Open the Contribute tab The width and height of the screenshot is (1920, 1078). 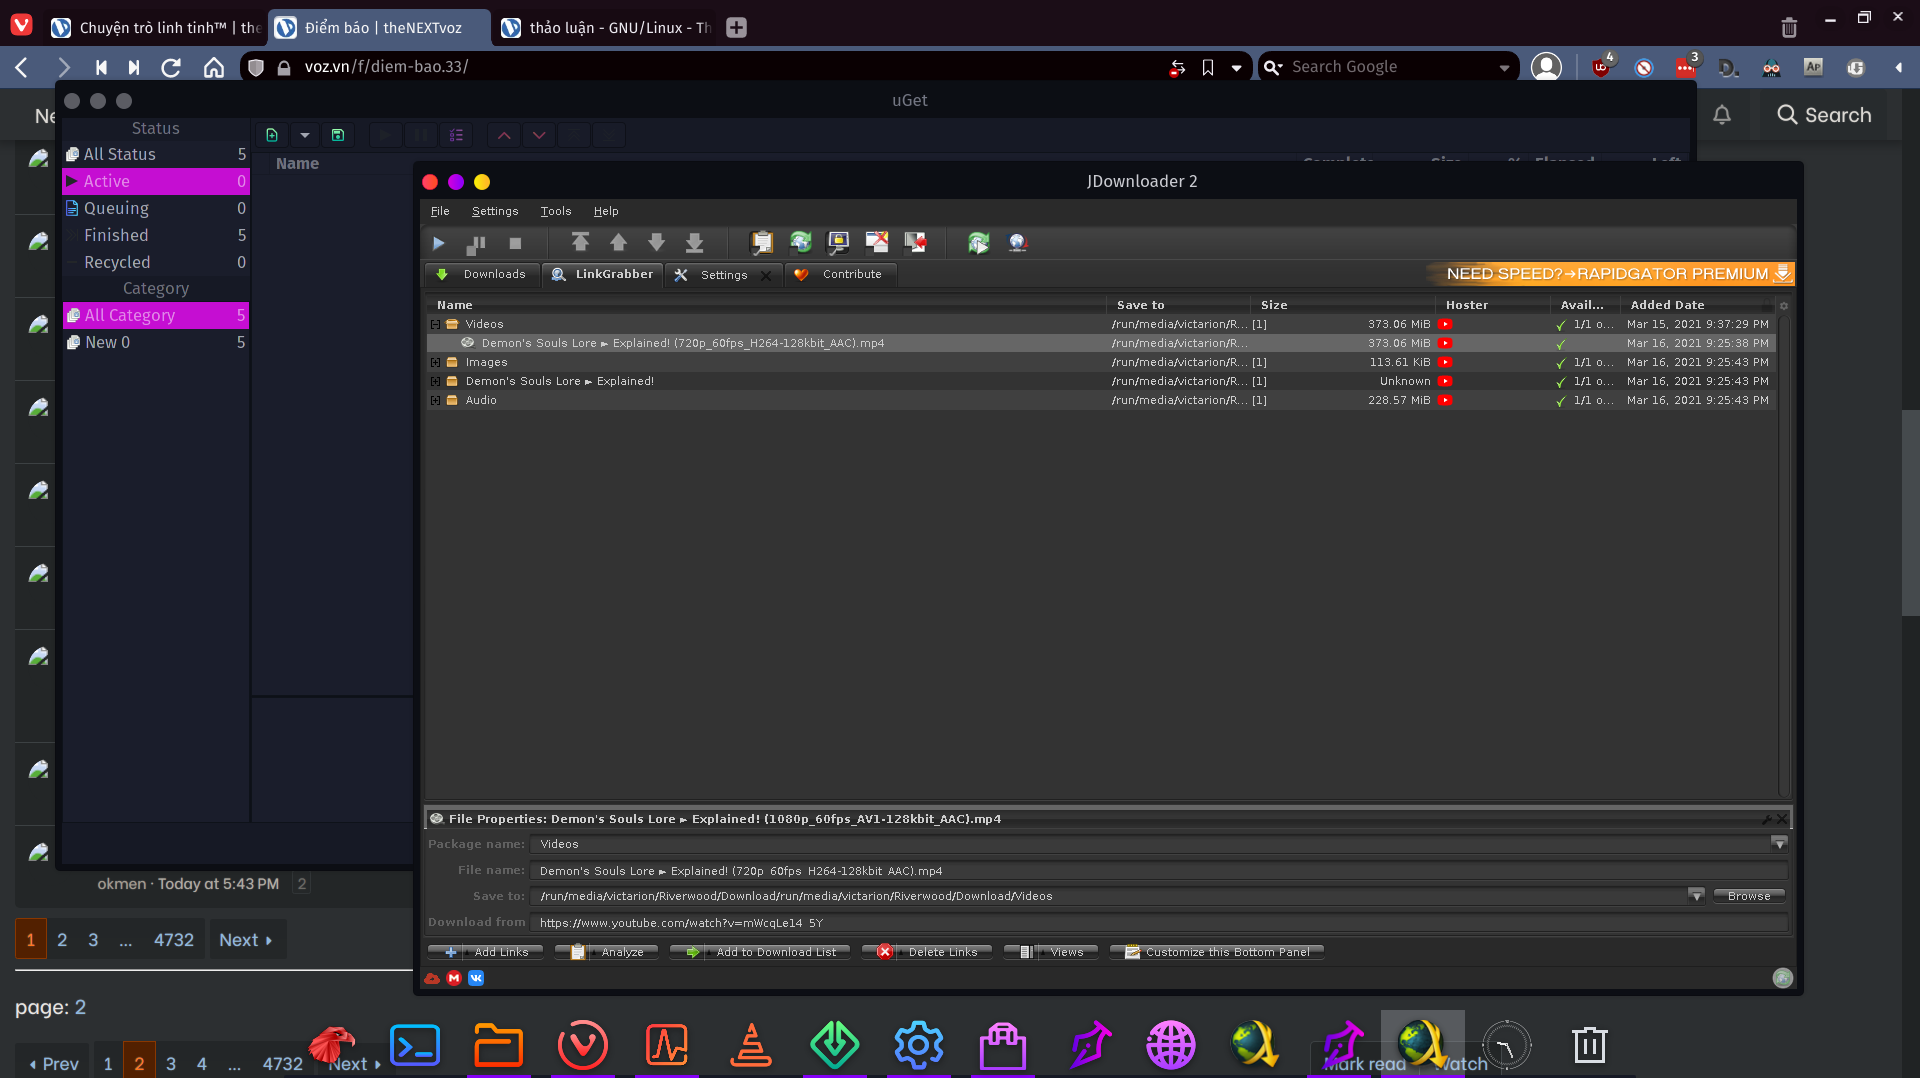click(x=840, y=274)
